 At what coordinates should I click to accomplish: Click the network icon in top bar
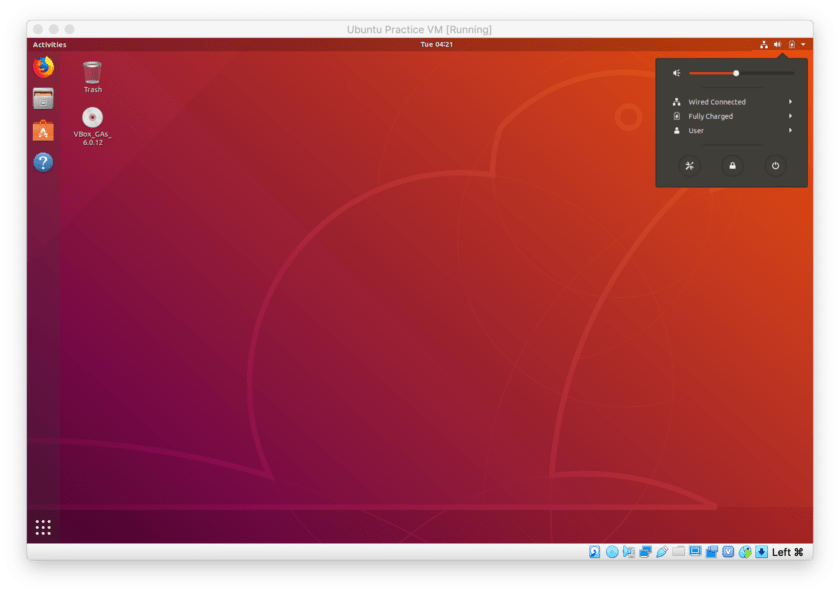[x=764, y=44]
